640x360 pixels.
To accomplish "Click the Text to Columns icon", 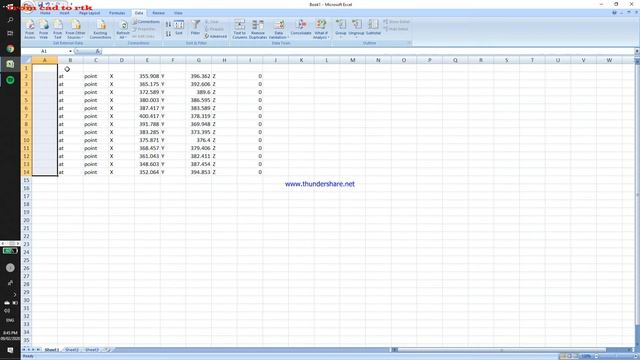I will [240, 29].
